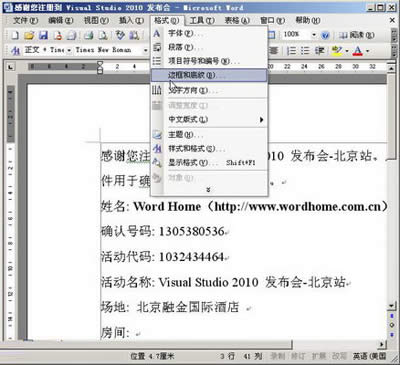
Task: Click the bullet list icon
Action: click(x=305, y=51)
